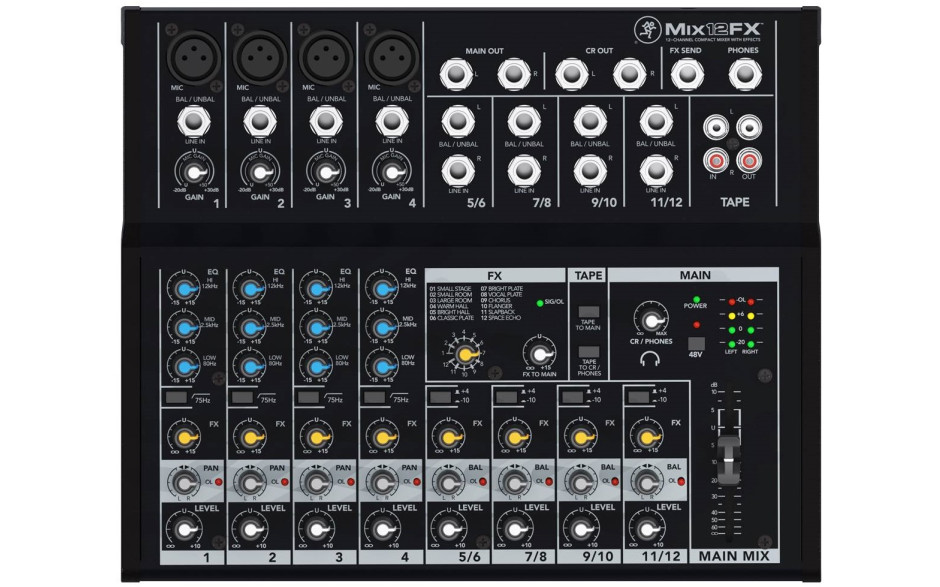940x587 pixels.
Task: Click the headphones icon under CR / PHONES
Action: click(x=650, y=359)
